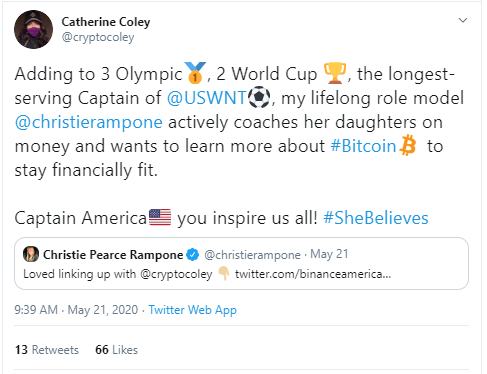Click Christie Pearce Rampone's small avatar

pos(31,254)
